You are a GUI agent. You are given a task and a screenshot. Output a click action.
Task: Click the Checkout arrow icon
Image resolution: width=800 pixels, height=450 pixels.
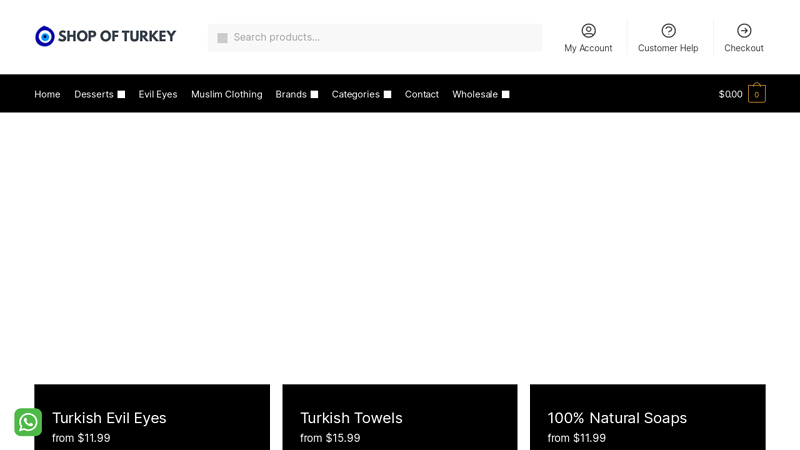[744, 31]
